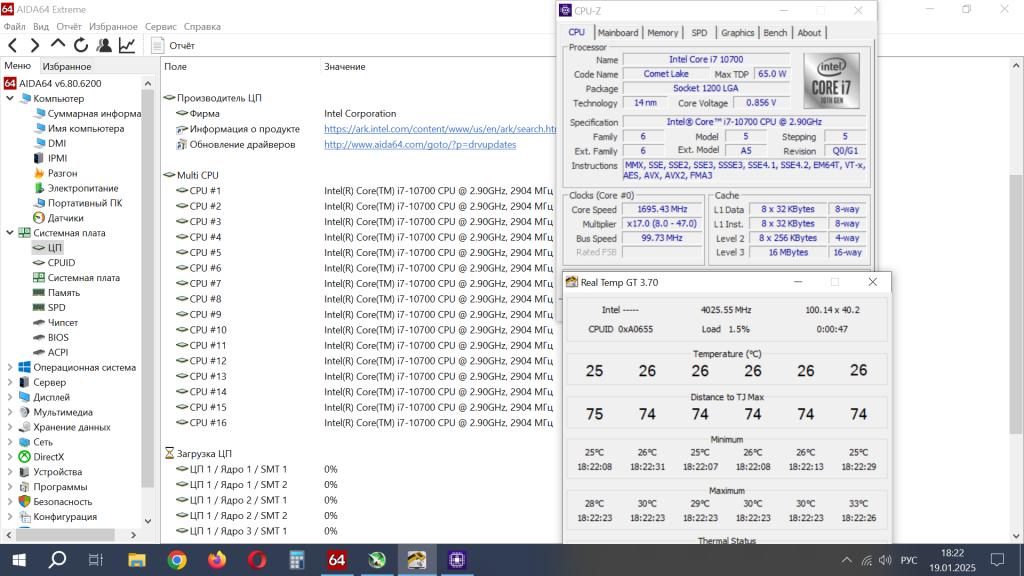Launch Opera from the taskbar

(257, 560)
